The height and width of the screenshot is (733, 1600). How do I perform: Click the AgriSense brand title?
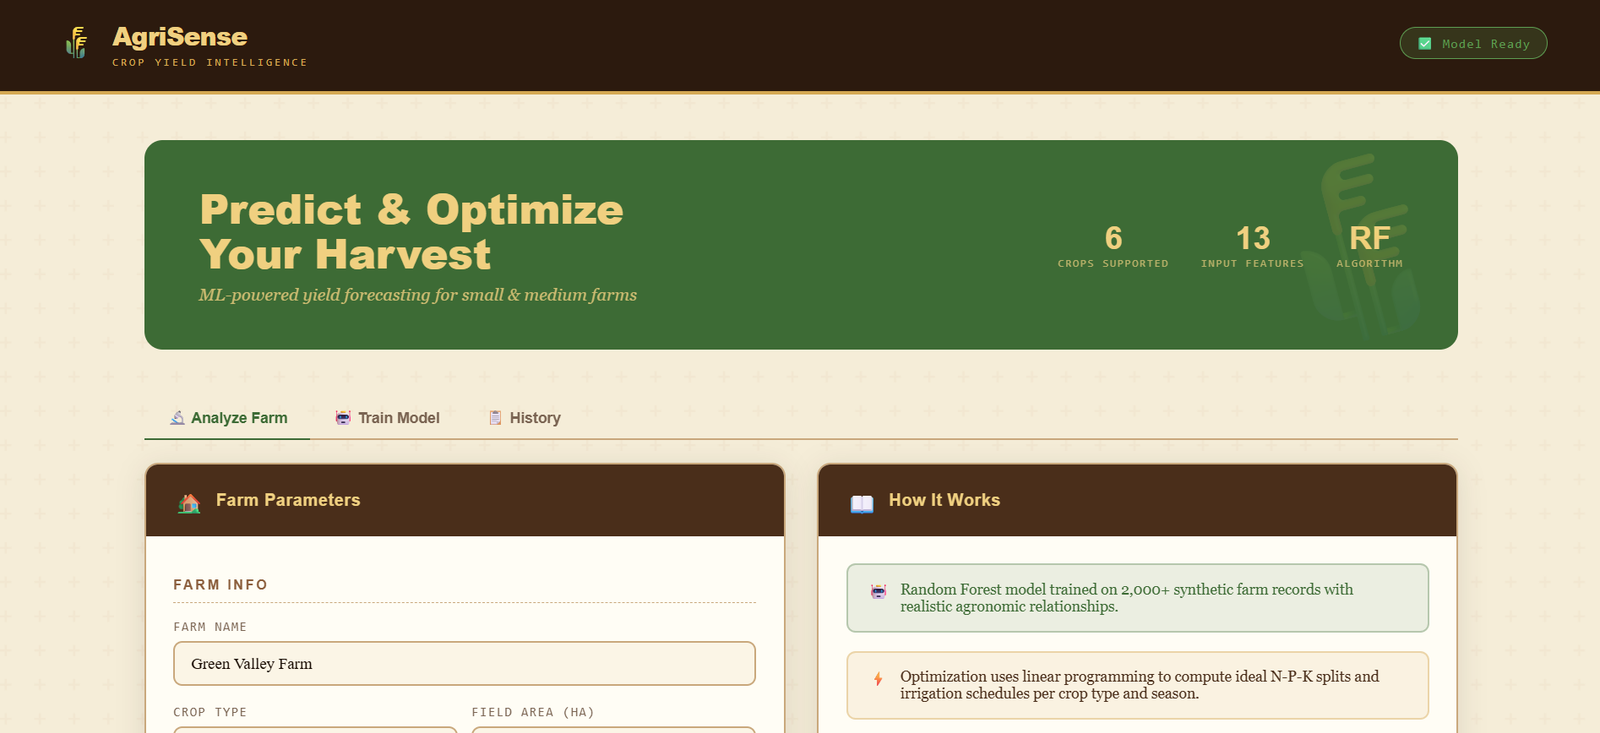point(180,37)
